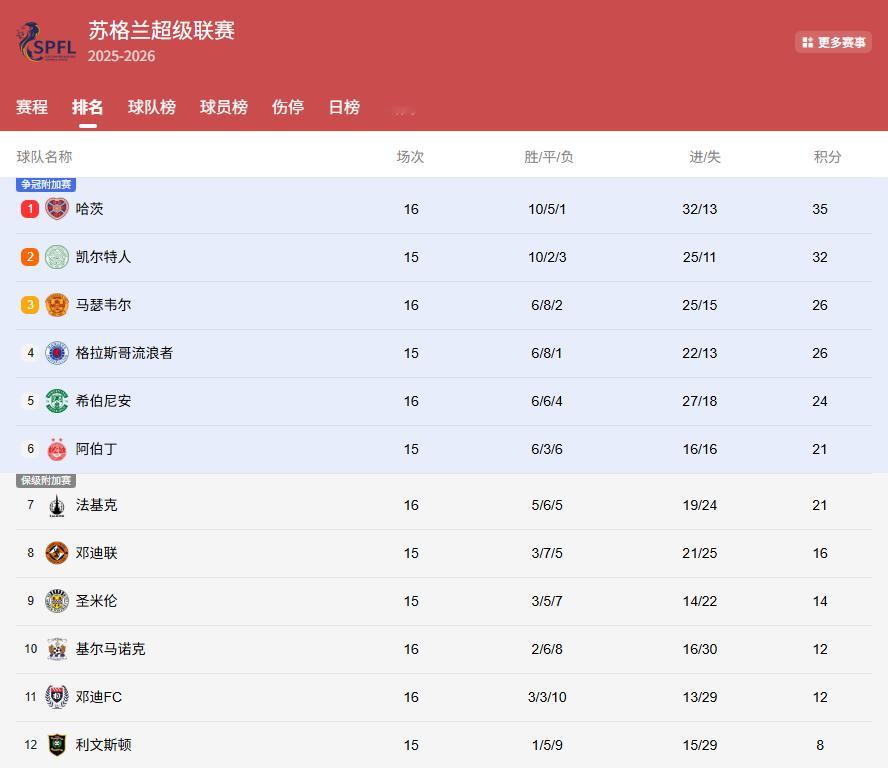
Task: Click the 邓迪联 team crest
Action: [57, 553]
